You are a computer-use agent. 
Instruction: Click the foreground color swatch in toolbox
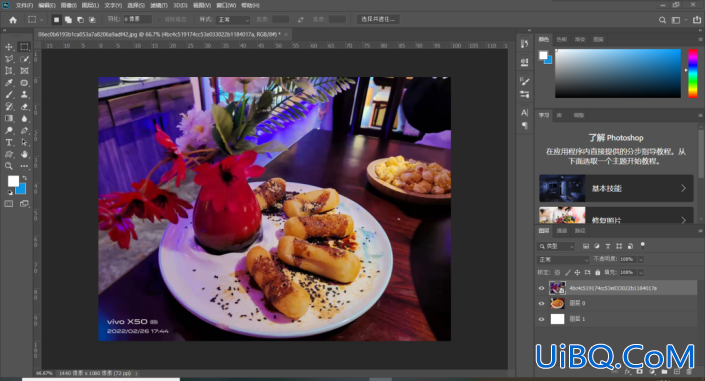click(x=13, y=181)
